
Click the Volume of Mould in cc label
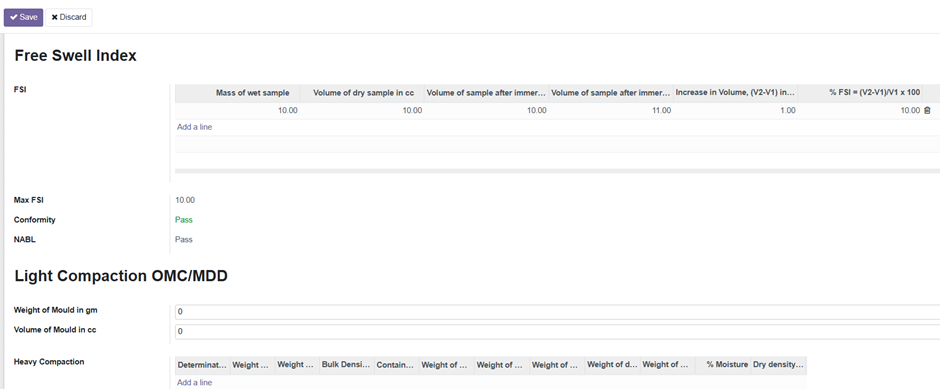[x=55, y=330]
